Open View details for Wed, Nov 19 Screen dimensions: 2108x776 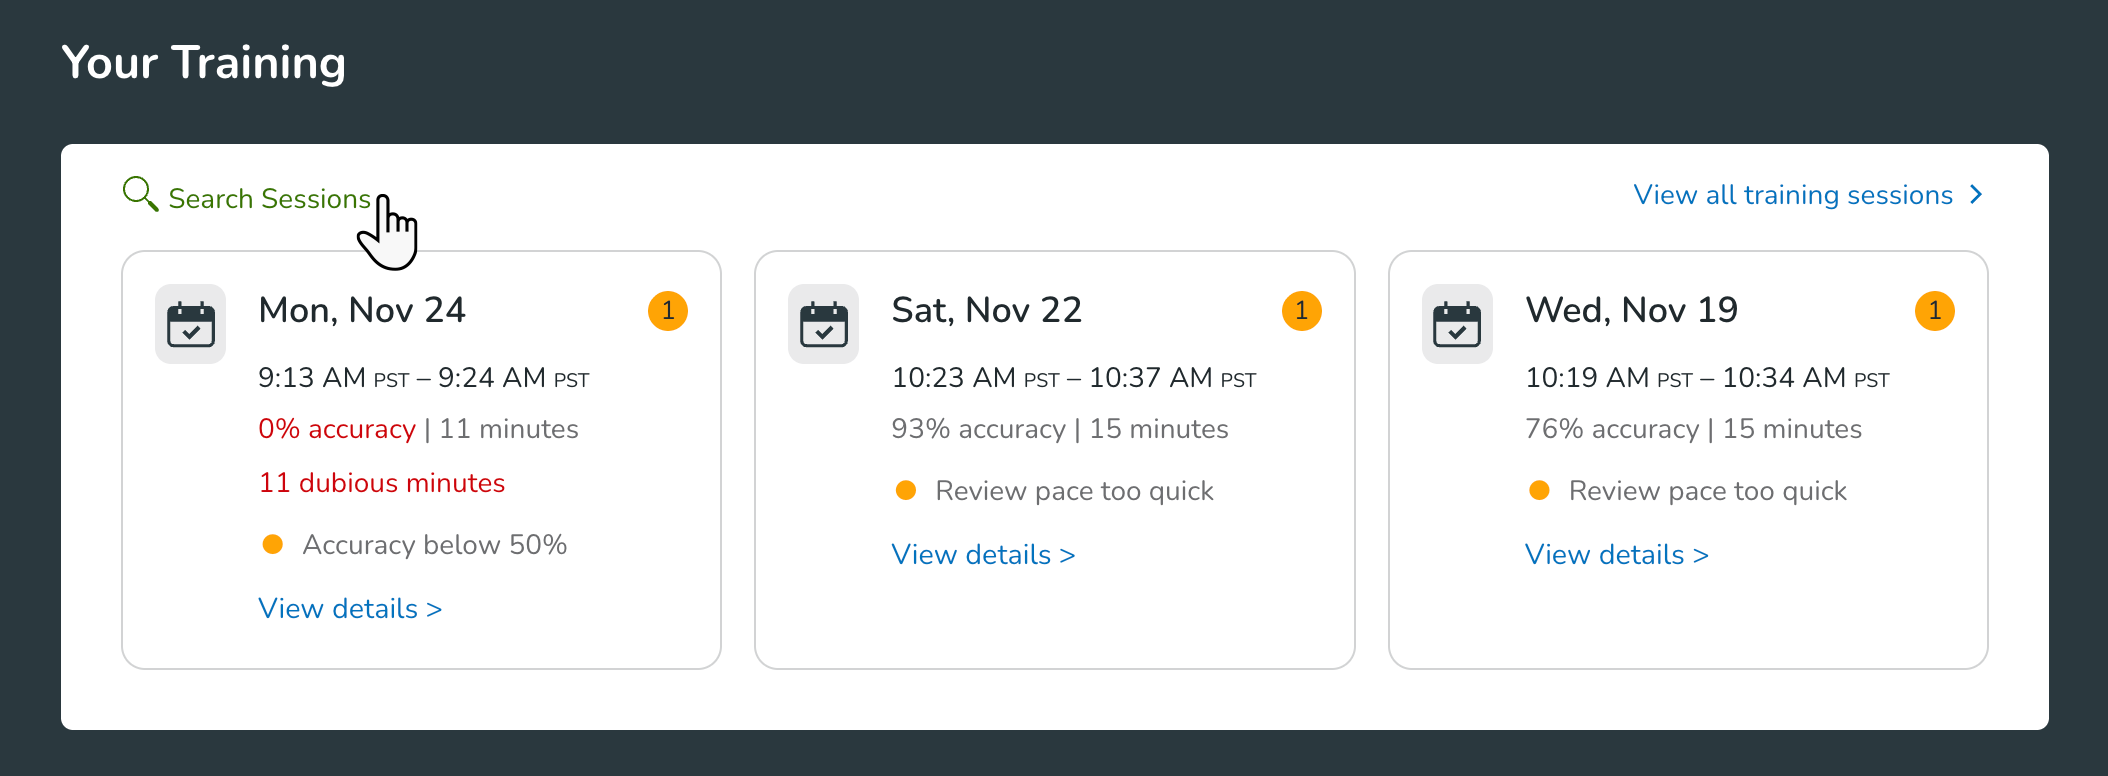(1616, 554)
